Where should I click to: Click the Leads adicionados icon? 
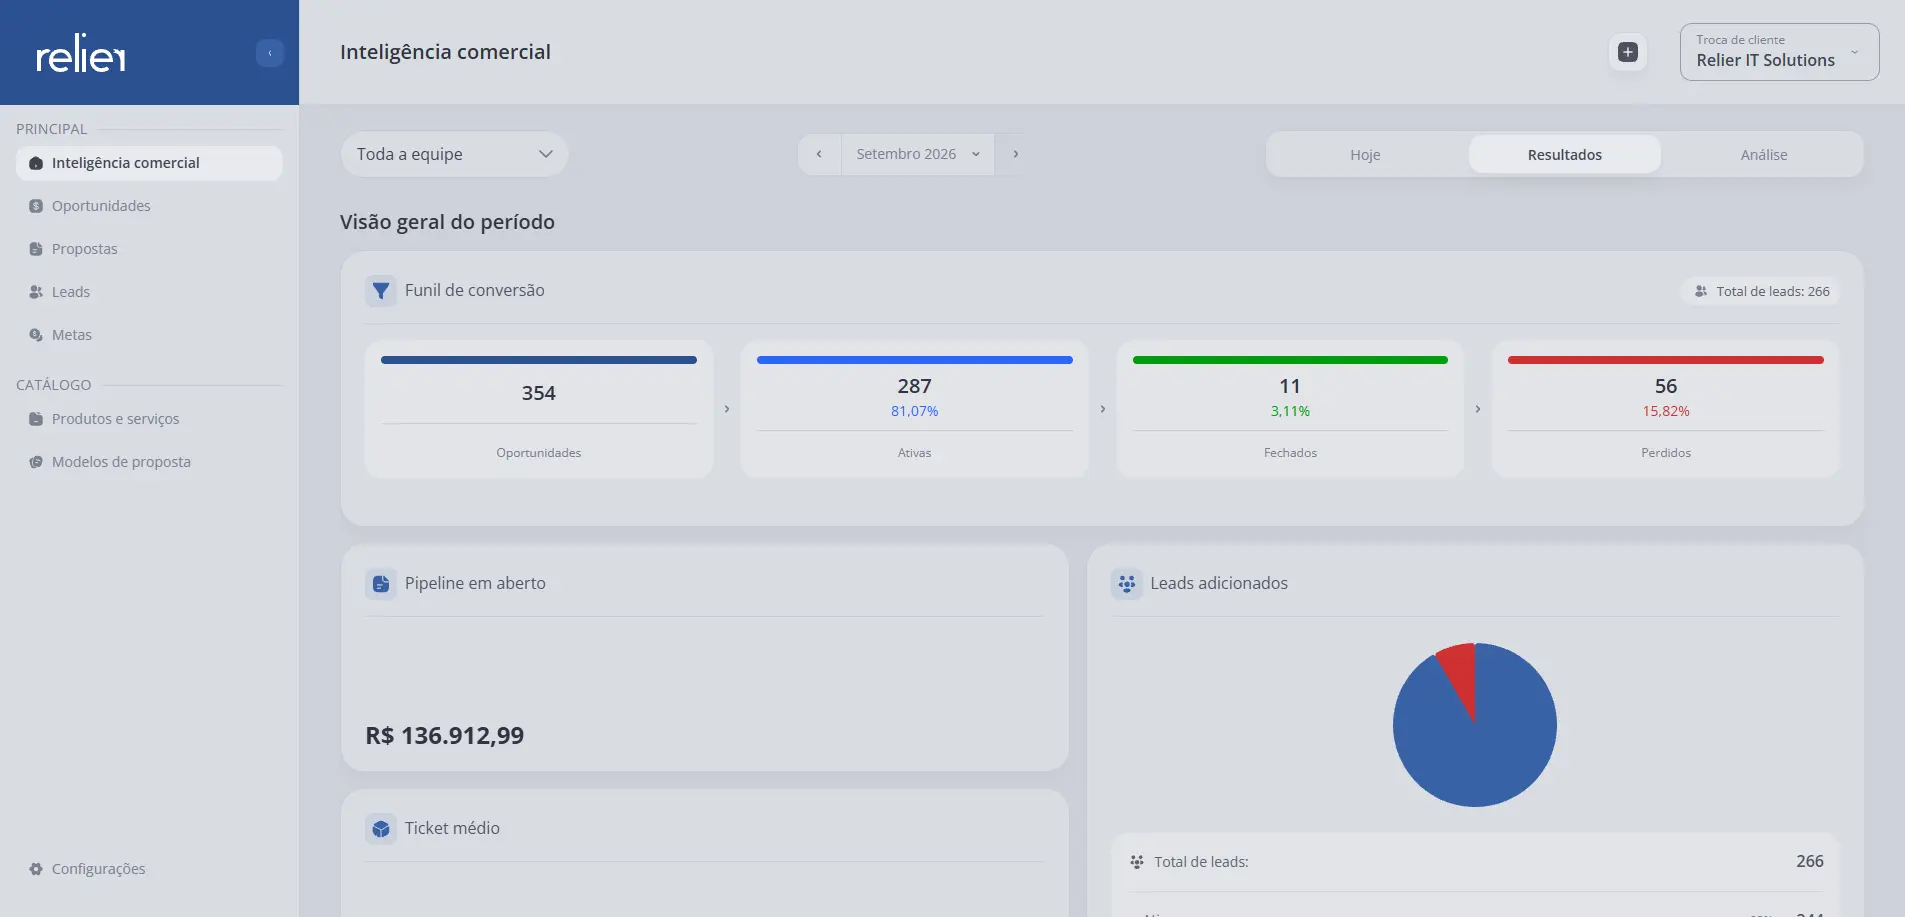(1127, 584)
